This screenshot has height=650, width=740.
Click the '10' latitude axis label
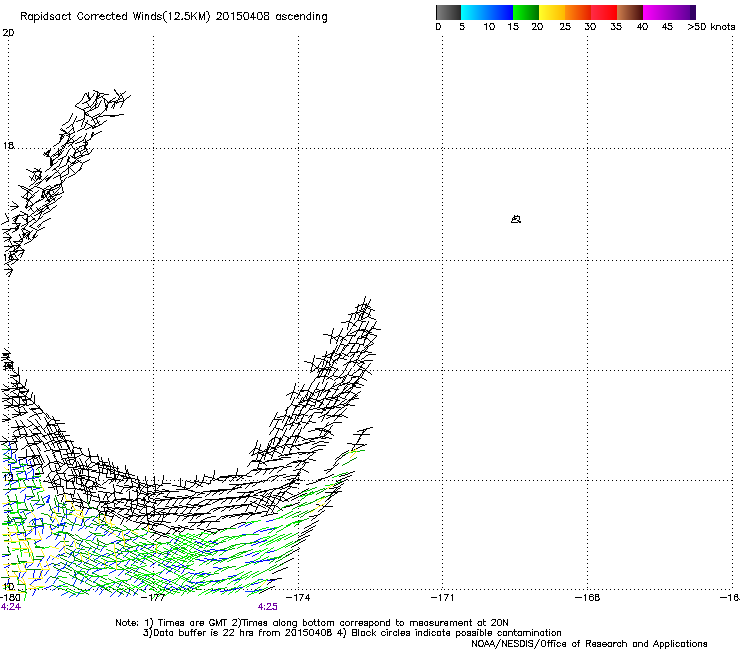pyautogui.click(x=8, y=586)
